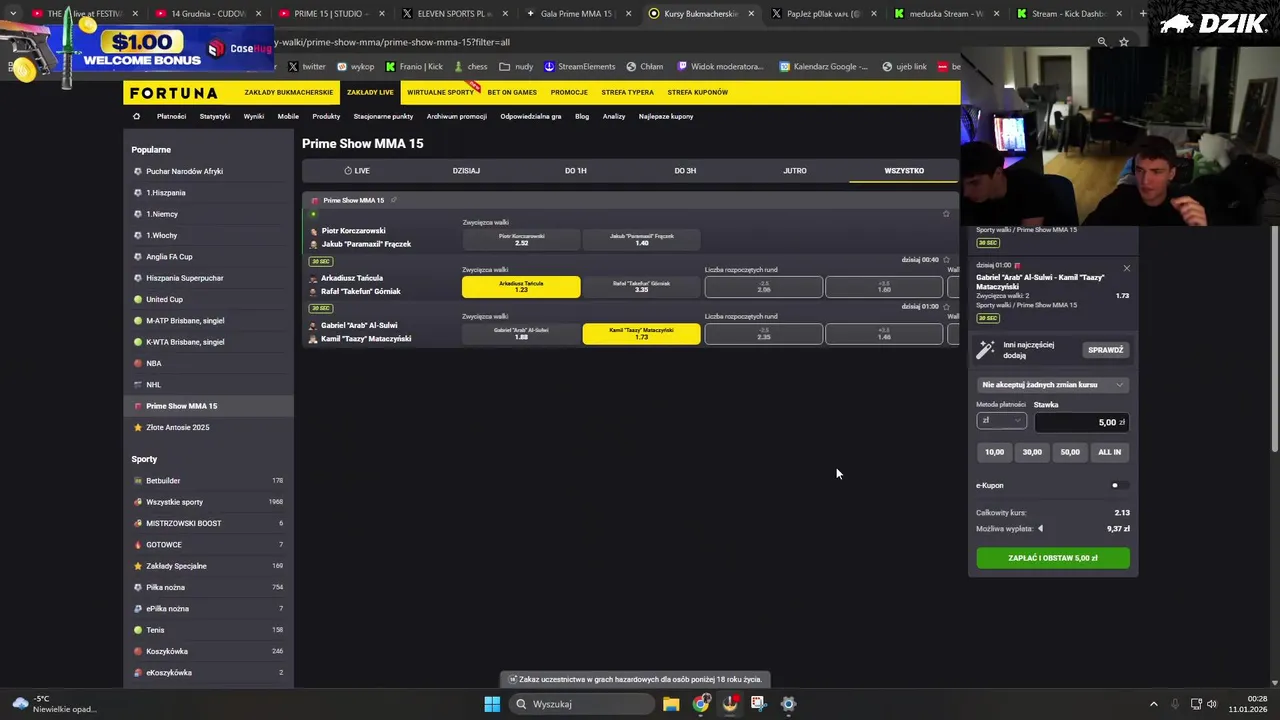Click the Fortuna logo
The height and width of the screenshot is (720, 1280).
(x=174, y=93)
